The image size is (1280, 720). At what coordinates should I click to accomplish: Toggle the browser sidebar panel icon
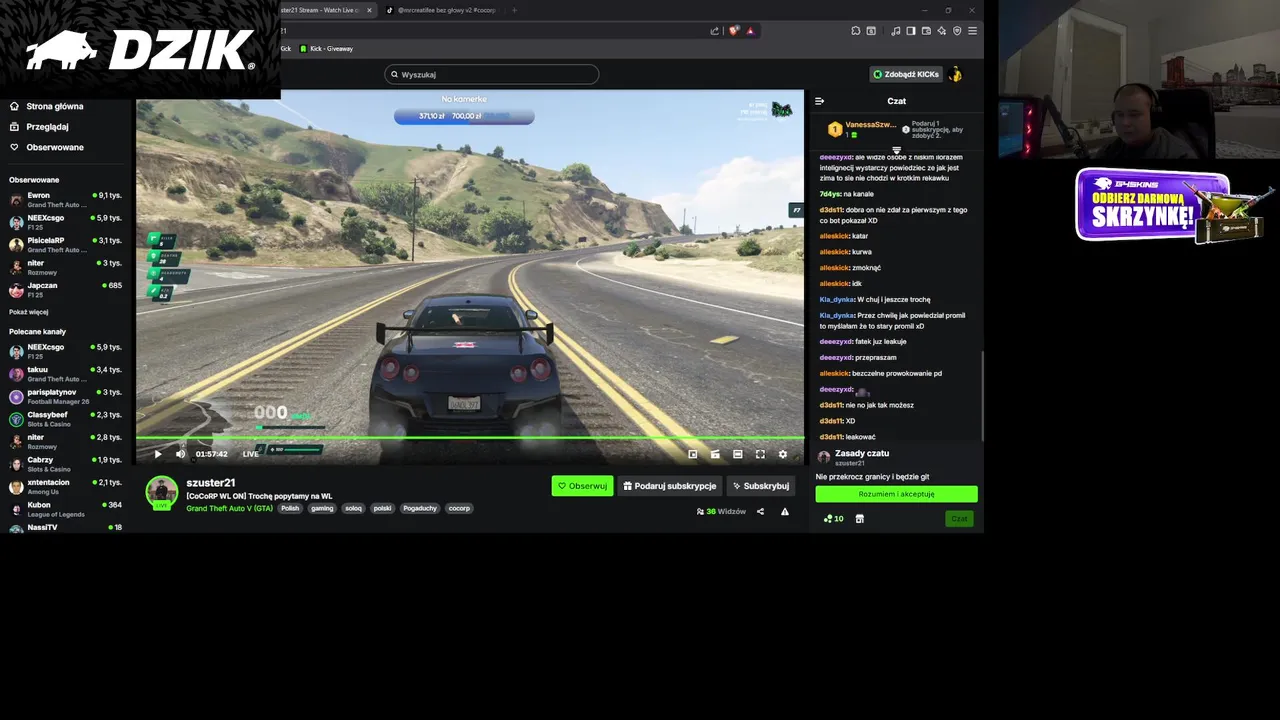point(911,31)
